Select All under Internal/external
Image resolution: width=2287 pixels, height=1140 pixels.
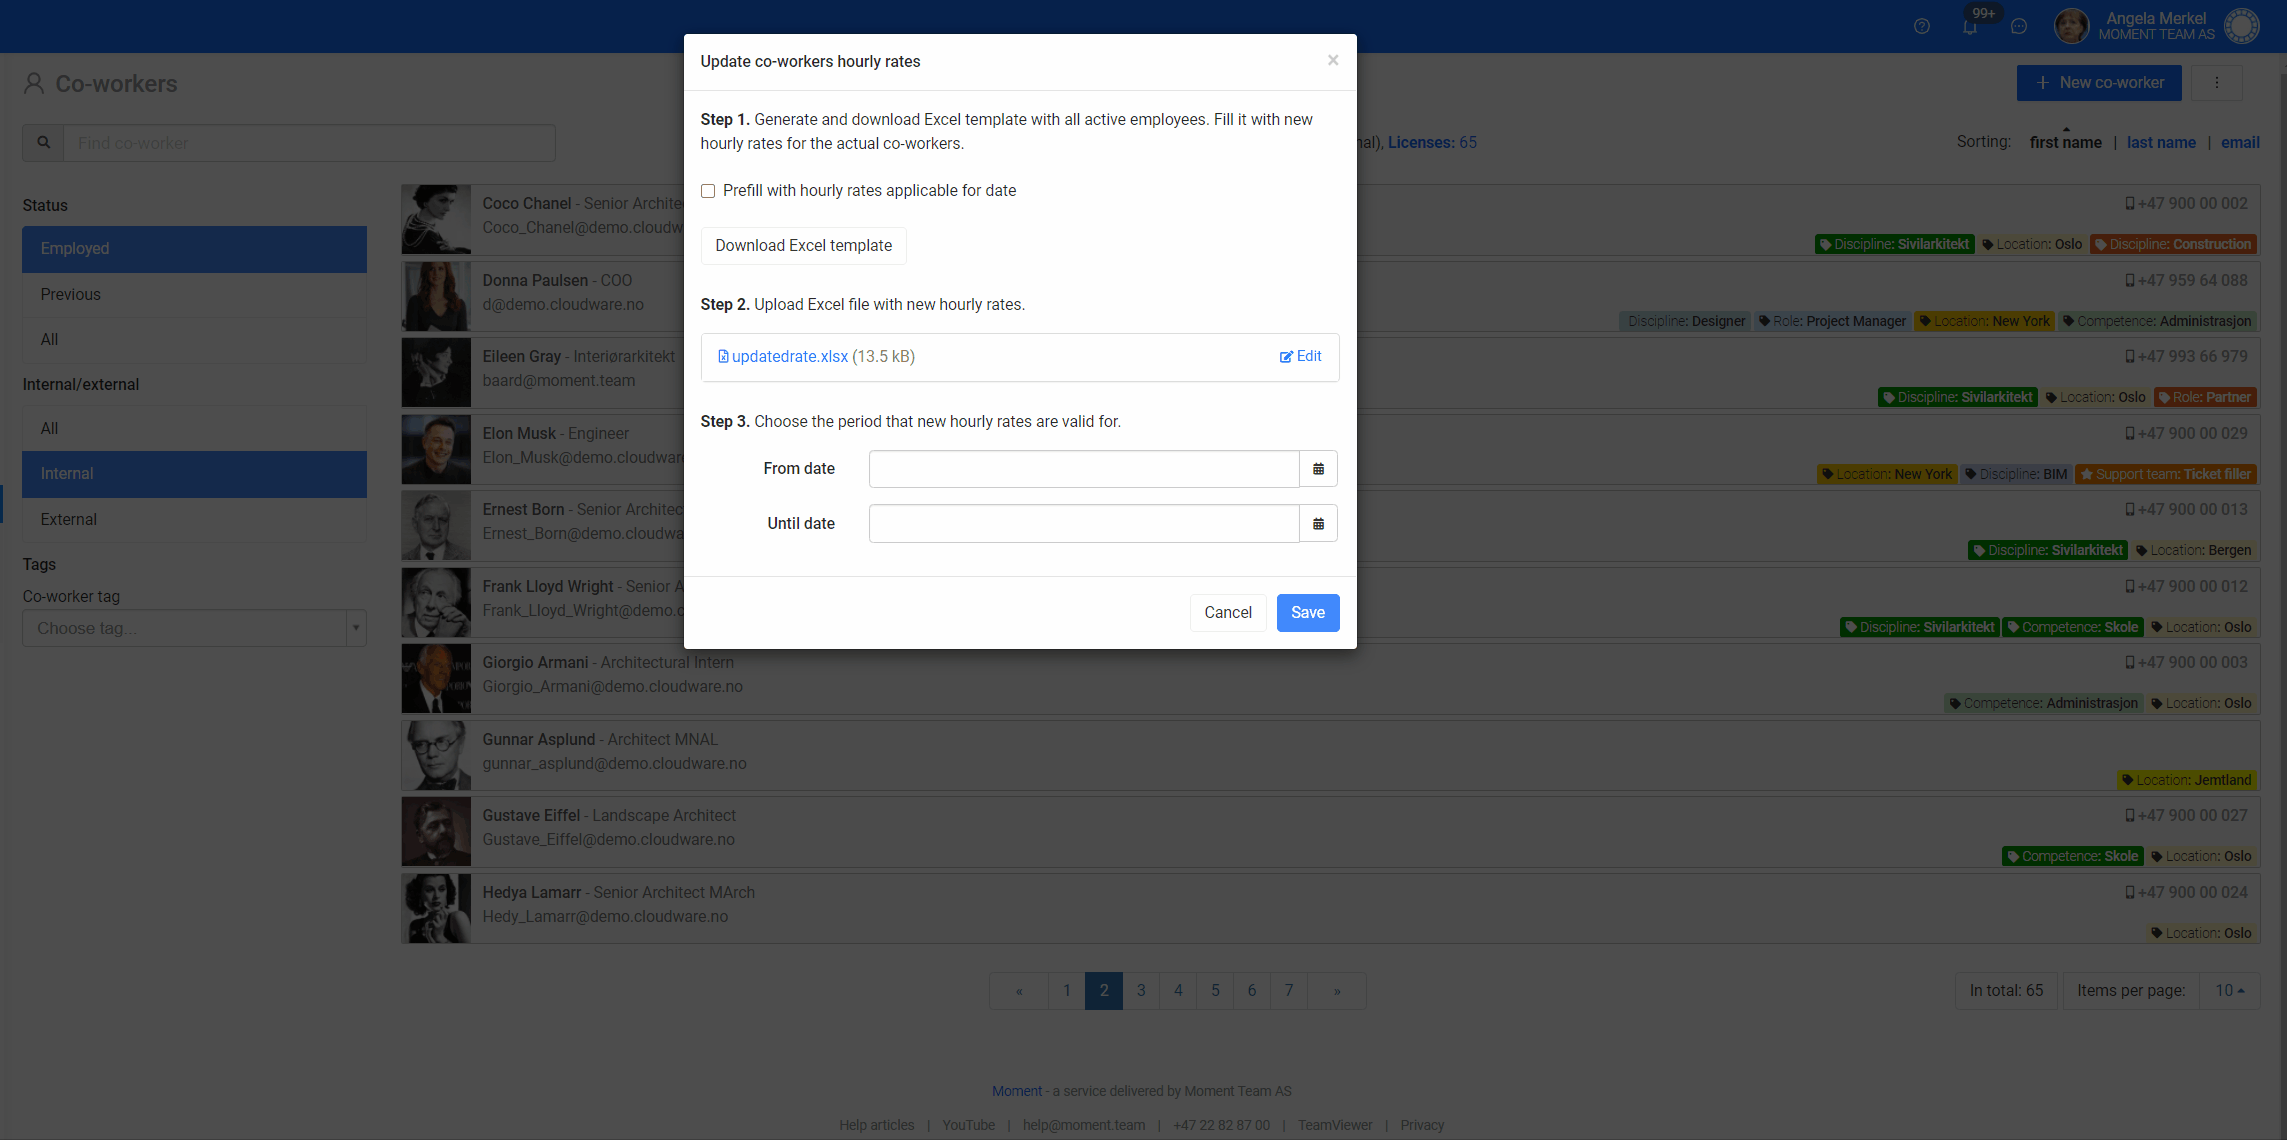194,429
